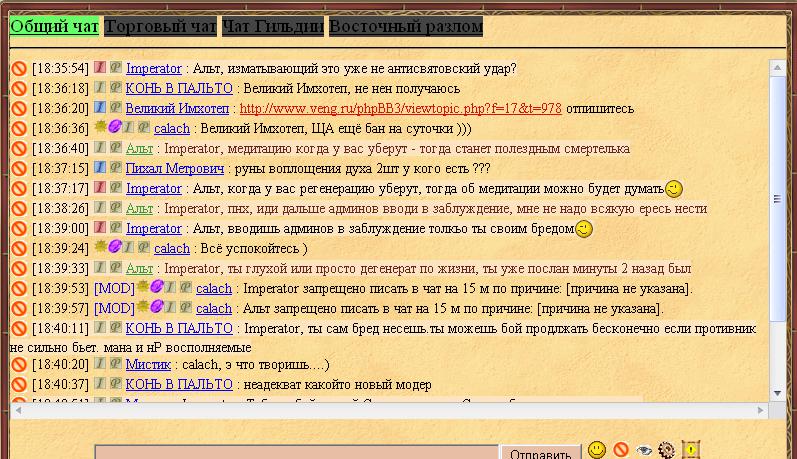Click the private message 'P' icon at 18:36:18

[116, 87]
